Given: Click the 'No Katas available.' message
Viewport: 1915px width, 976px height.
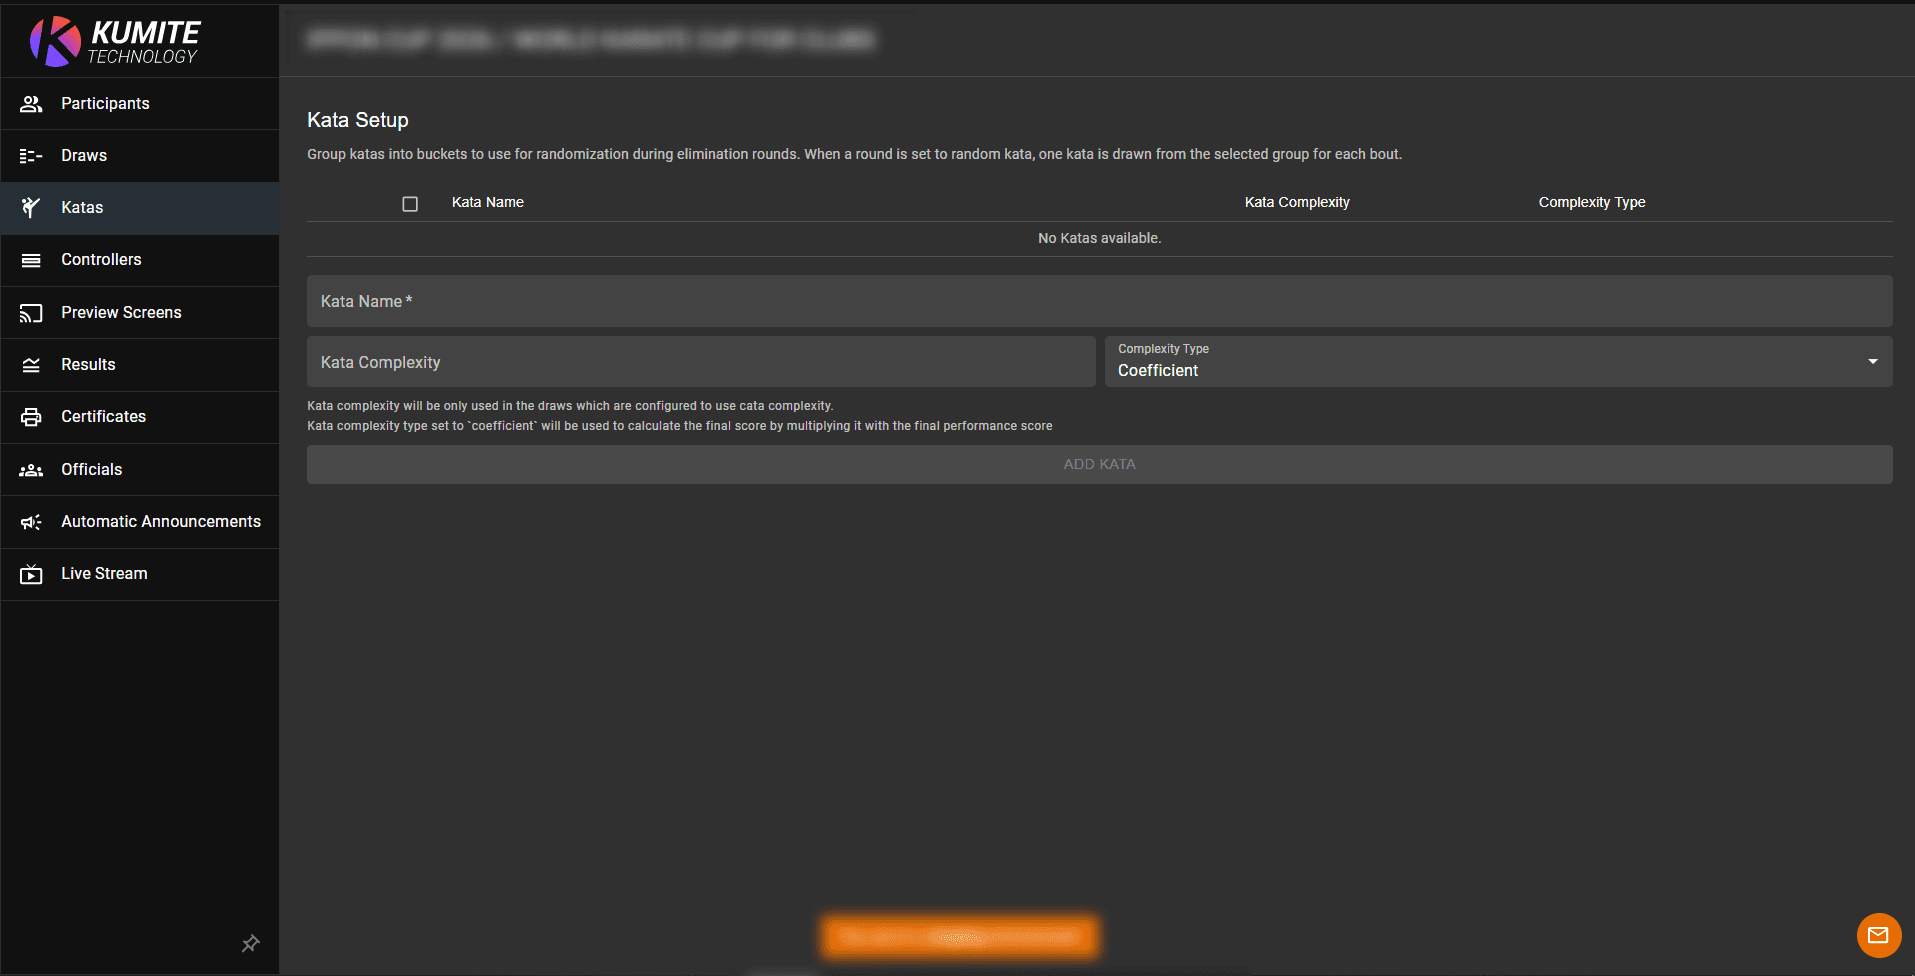Looking at the screenshot, I should point(1099,238).
